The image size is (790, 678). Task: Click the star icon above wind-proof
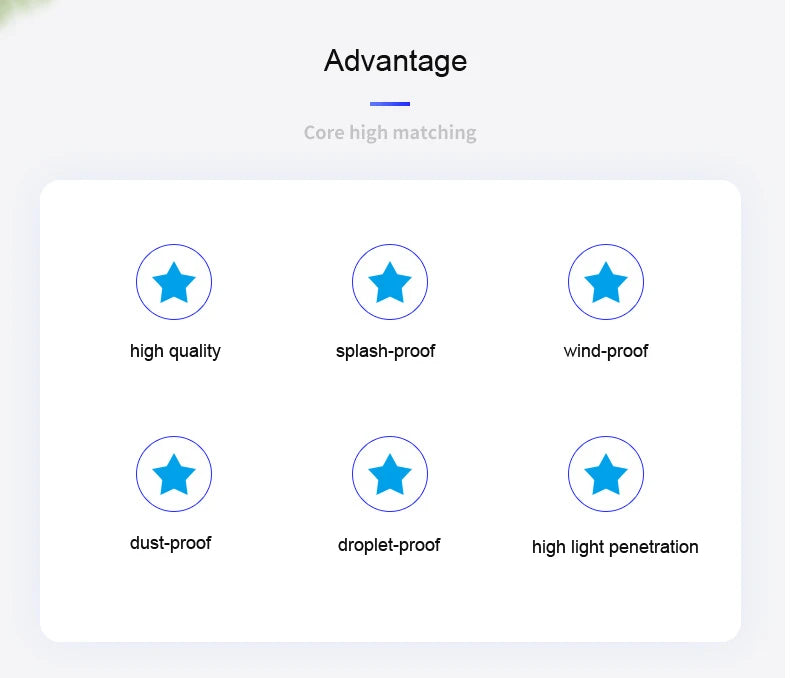pyautogui.click(x=606, y=282)
